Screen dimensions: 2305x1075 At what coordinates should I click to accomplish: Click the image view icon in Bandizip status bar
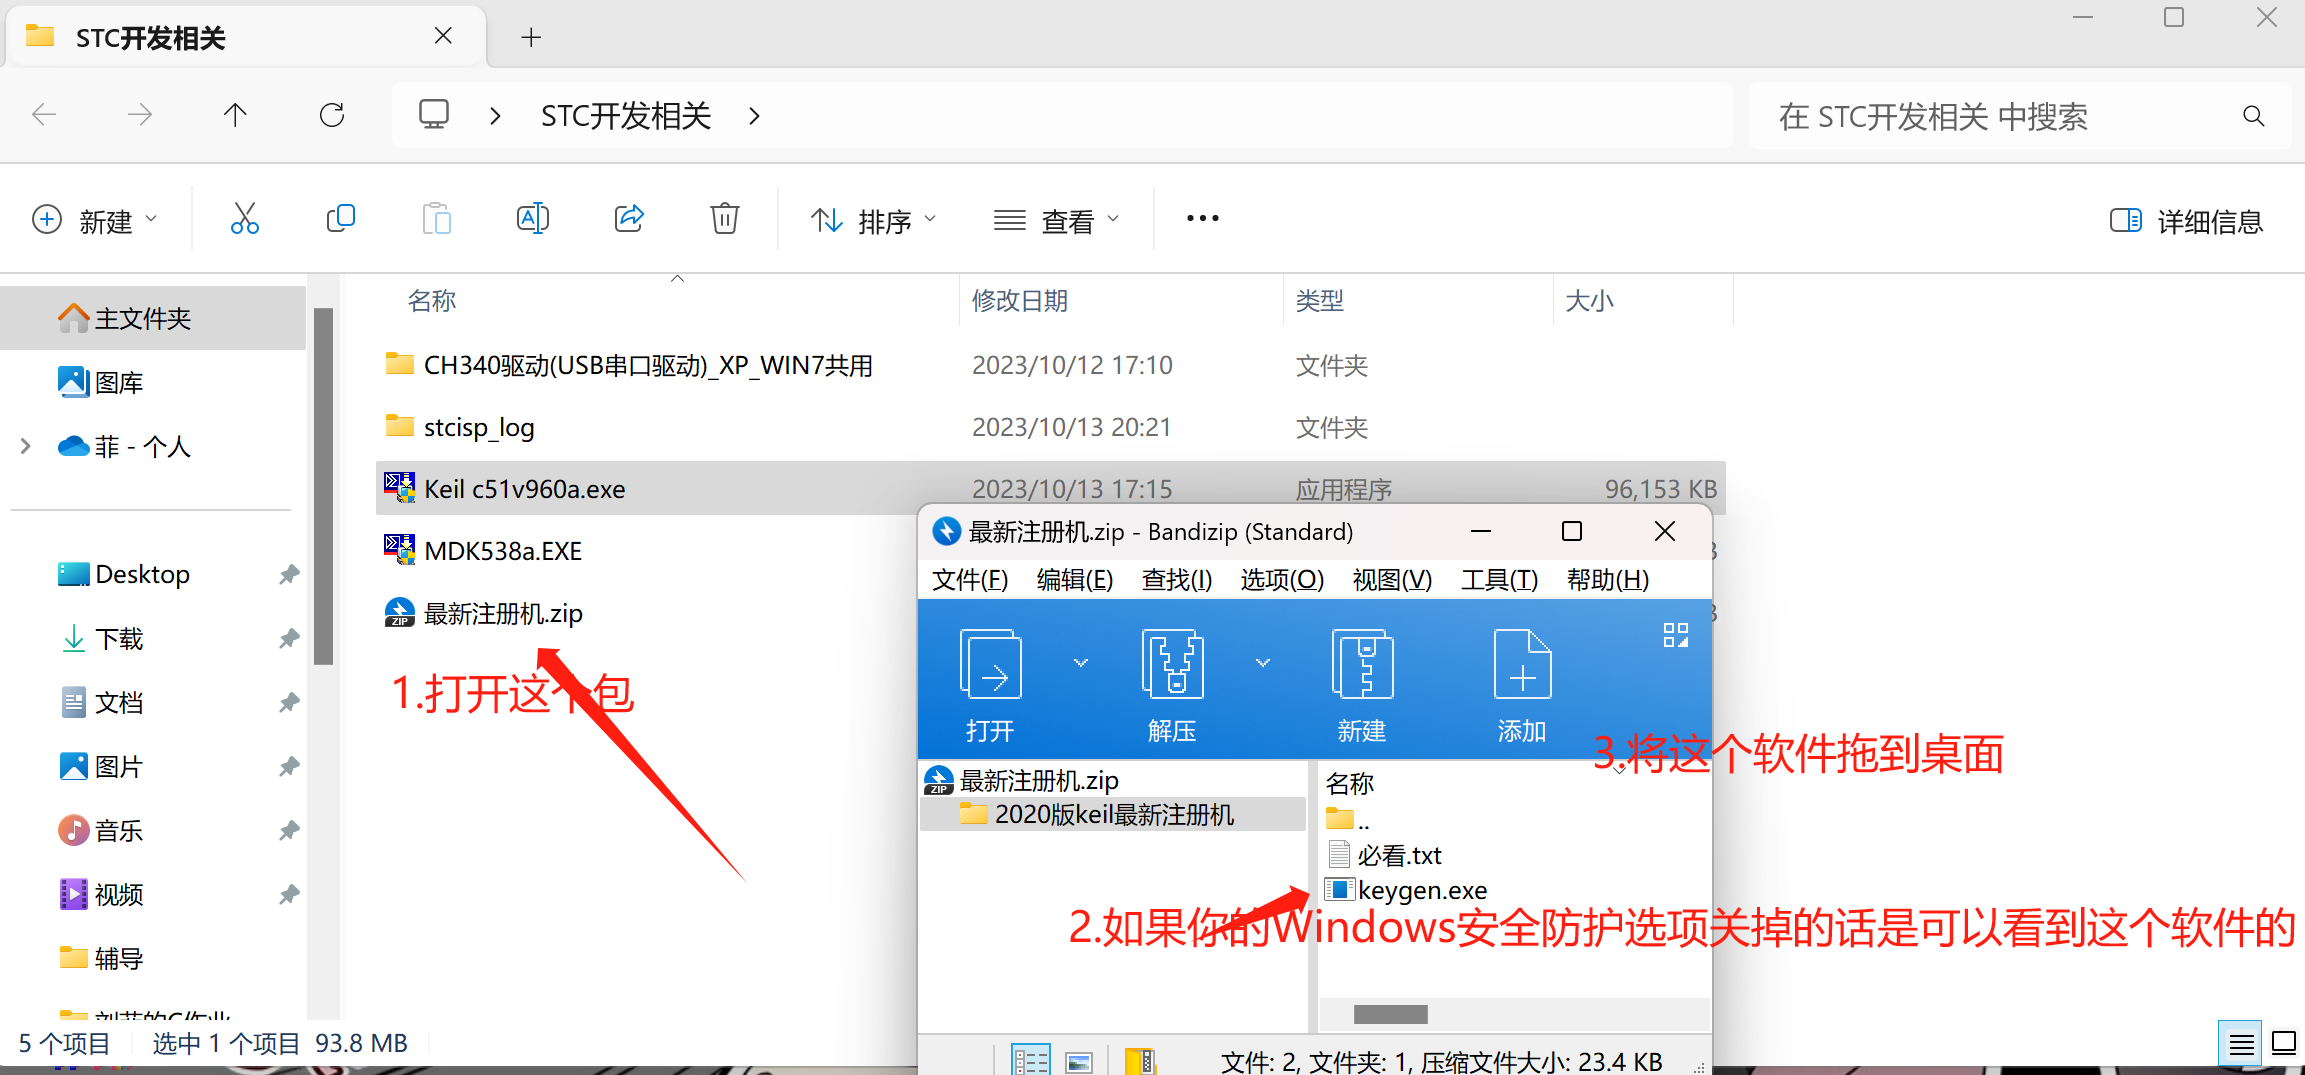pyautogui.click(x=1079, y=1062)
